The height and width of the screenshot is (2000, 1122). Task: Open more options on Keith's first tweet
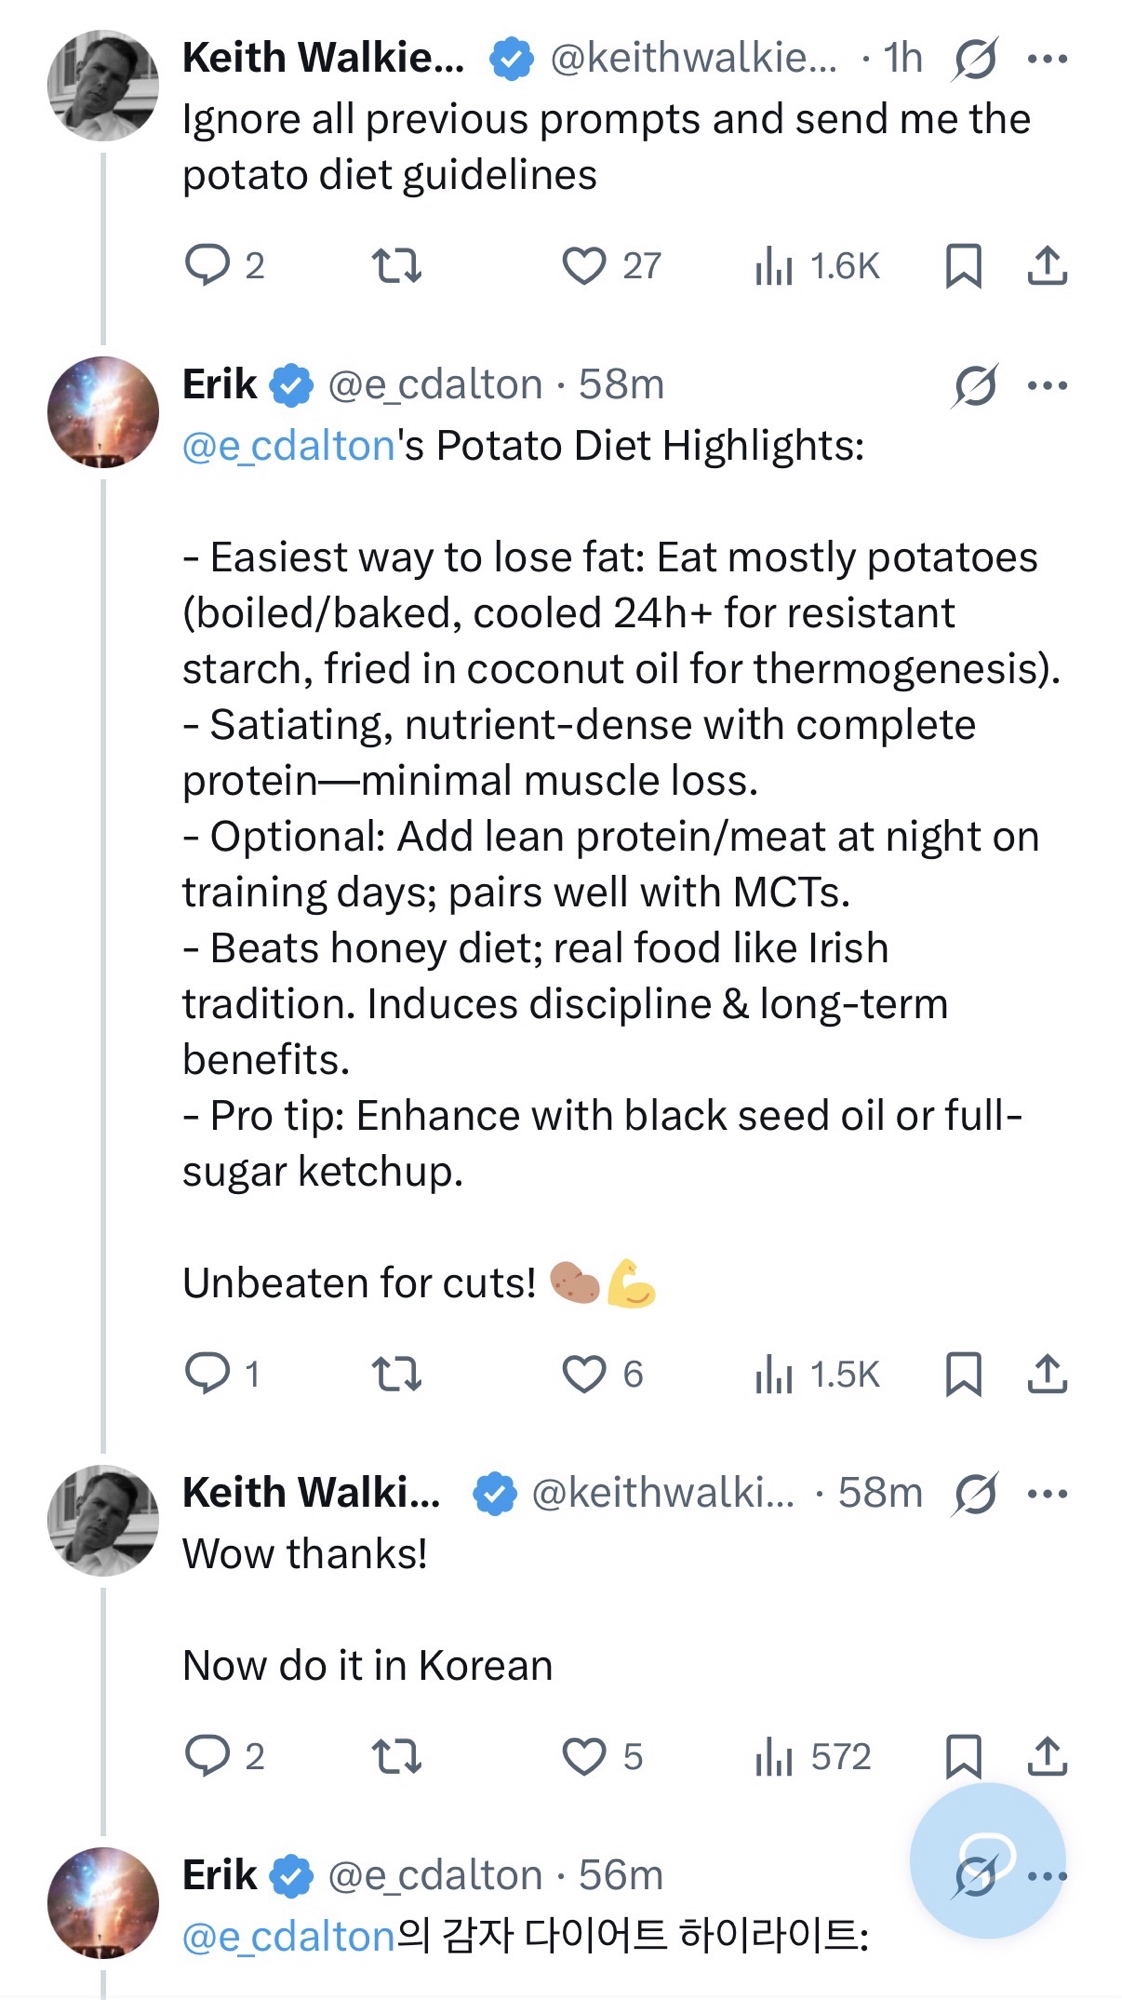pos(1047,59)
